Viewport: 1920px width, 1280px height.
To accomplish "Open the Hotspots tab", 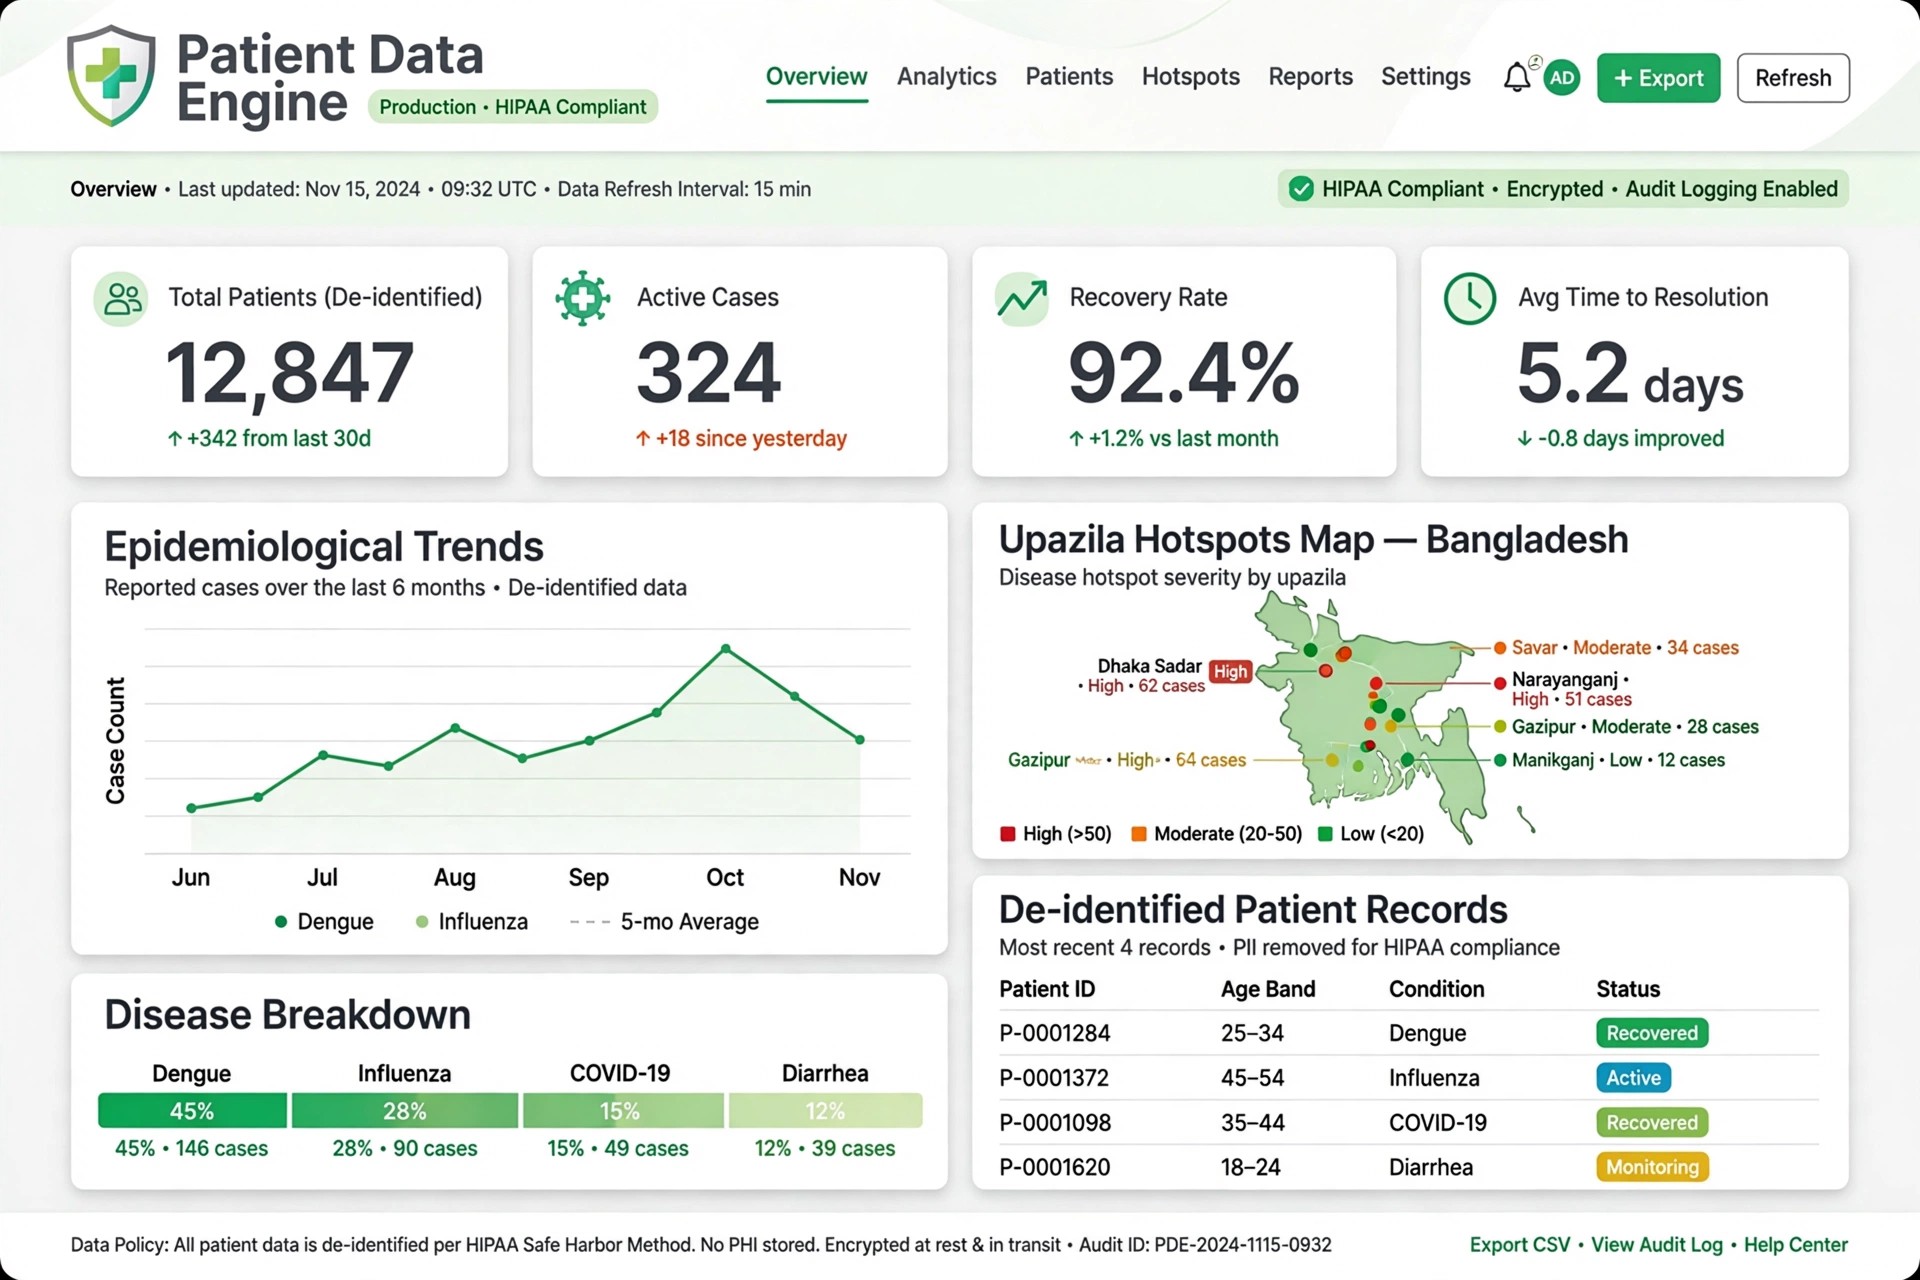I will click(x=1191, y=77).
